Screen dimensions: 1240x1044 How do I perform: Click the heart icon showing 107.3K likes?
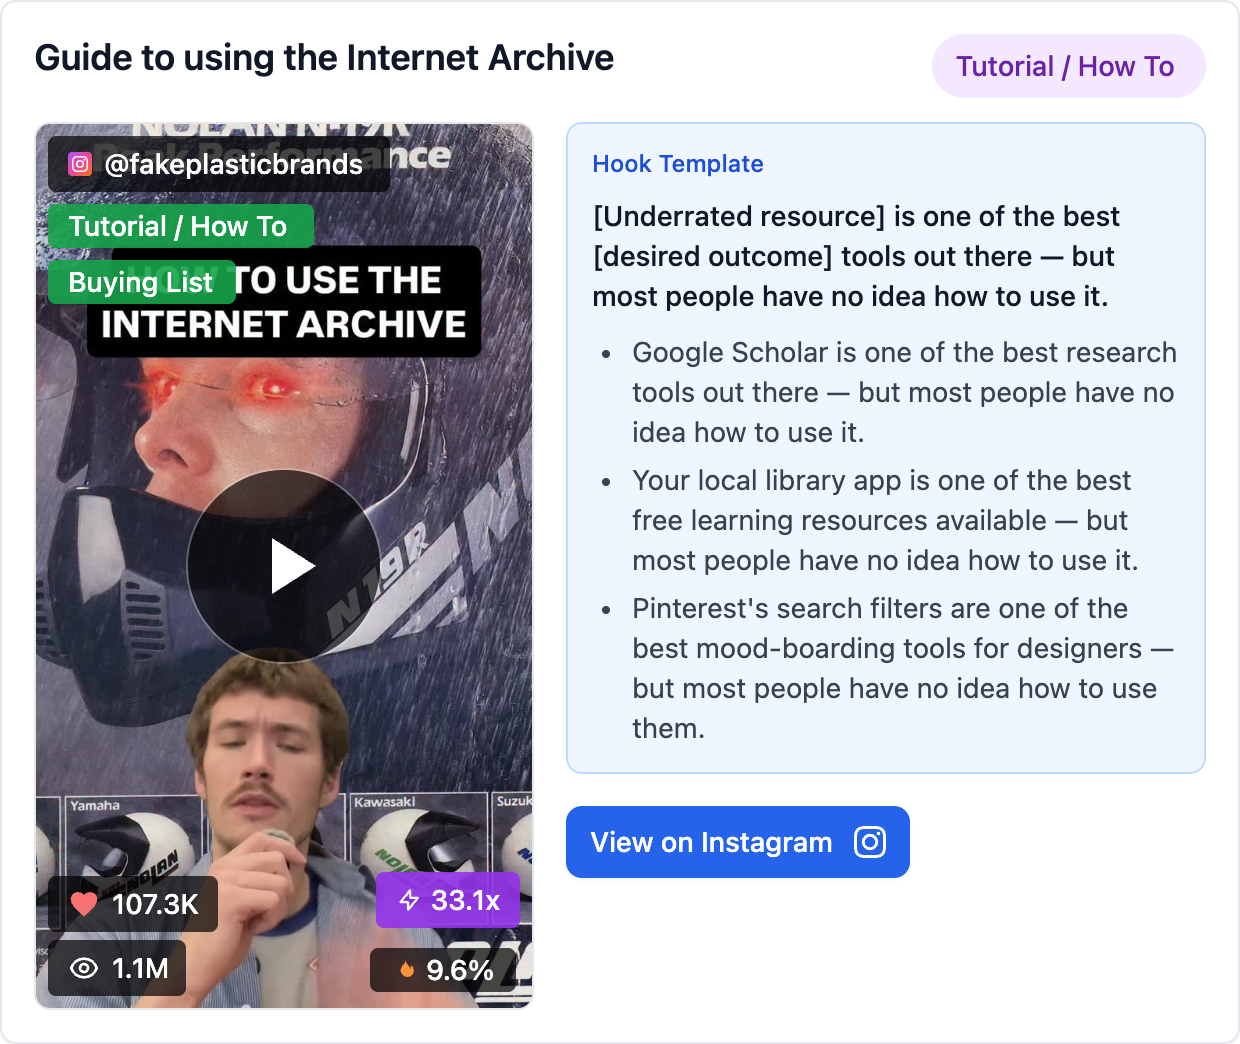pos(85,903)
